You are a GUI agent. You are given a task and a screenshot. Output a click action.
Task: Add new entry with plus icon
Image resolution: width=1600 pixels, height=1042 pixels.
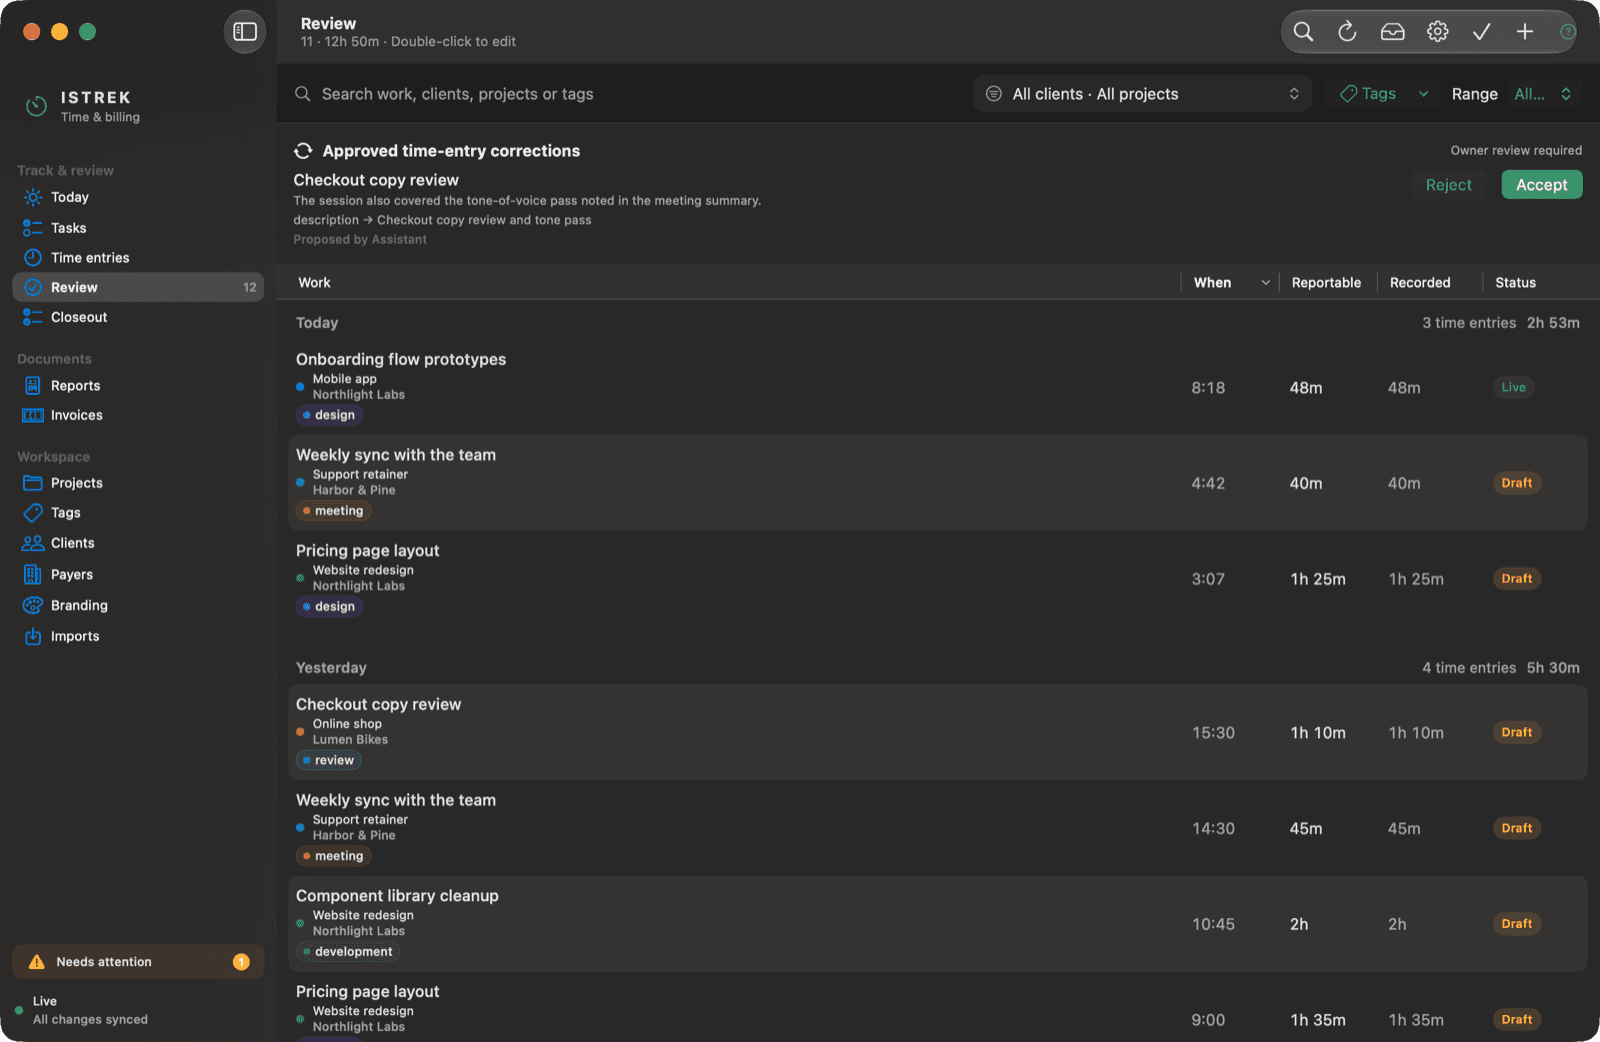click(x=1525, y=32)
